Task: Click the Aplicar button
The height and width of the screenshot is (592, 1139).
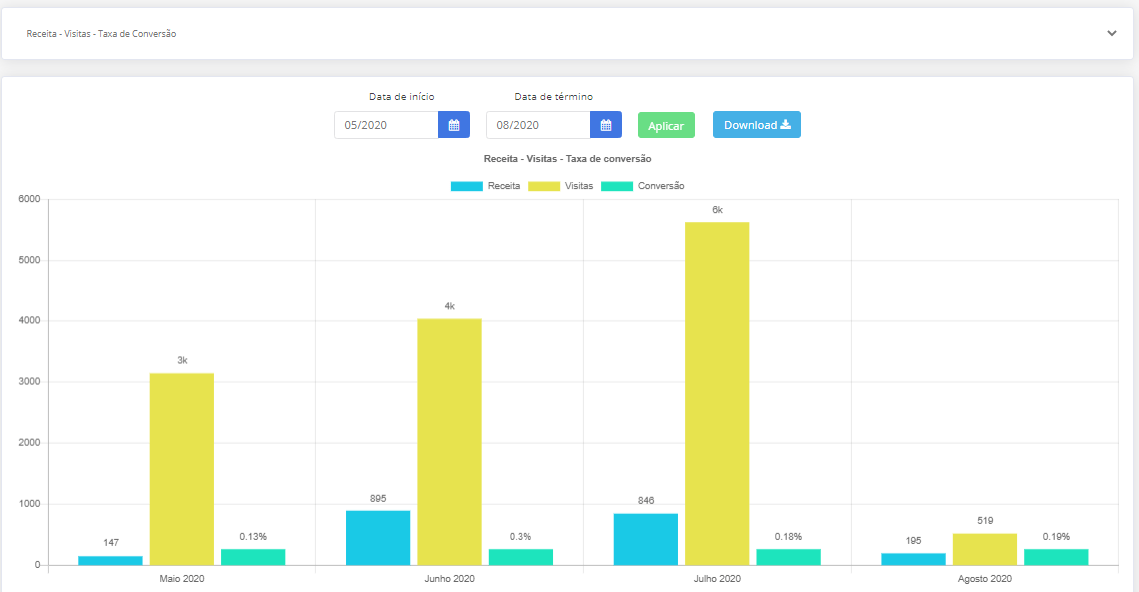Action: [x=666, y=126]
